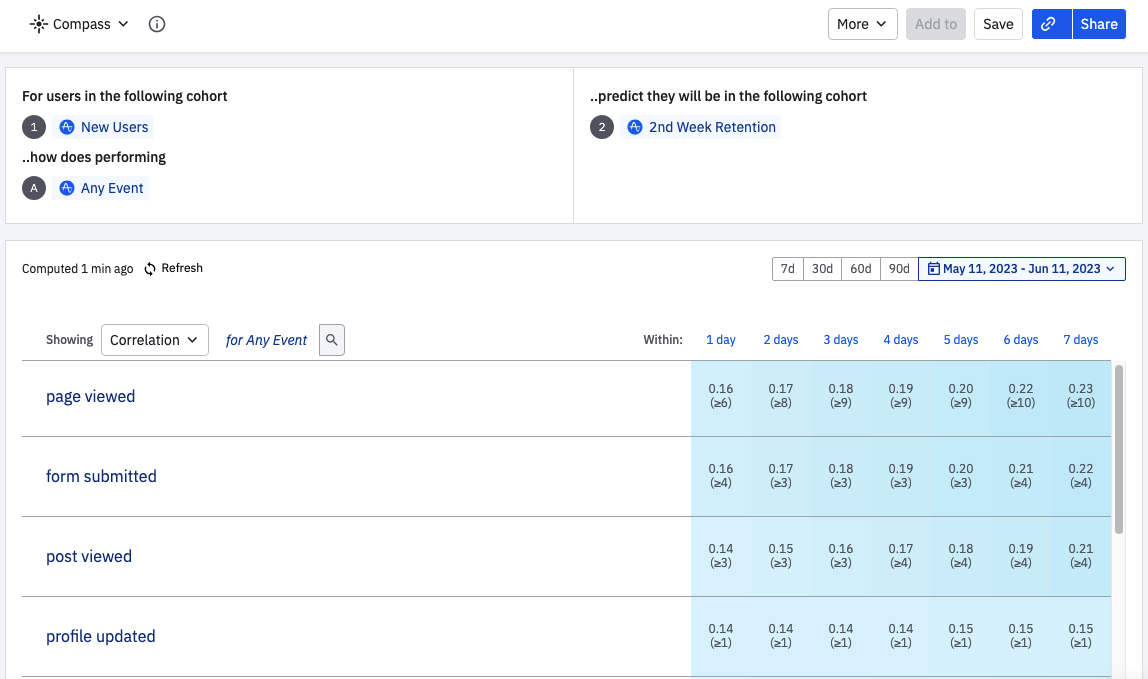Refresh the computed results
The height and width of the screenshot is (679, 1148).
[174, 268]
